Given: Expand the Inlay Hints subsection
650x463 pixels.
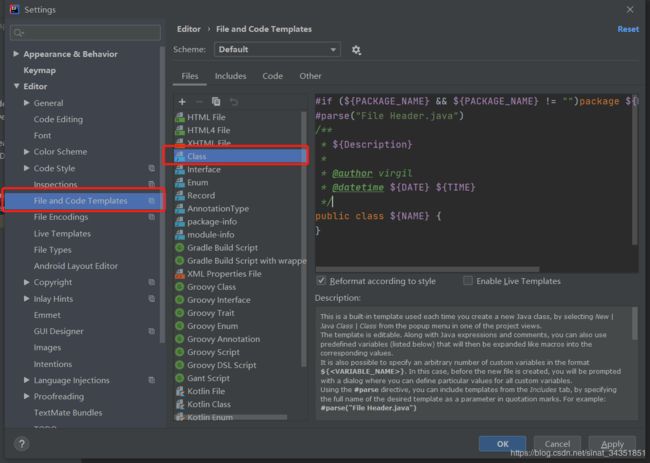Looking at the screenshot, I should tap(27, 299).
